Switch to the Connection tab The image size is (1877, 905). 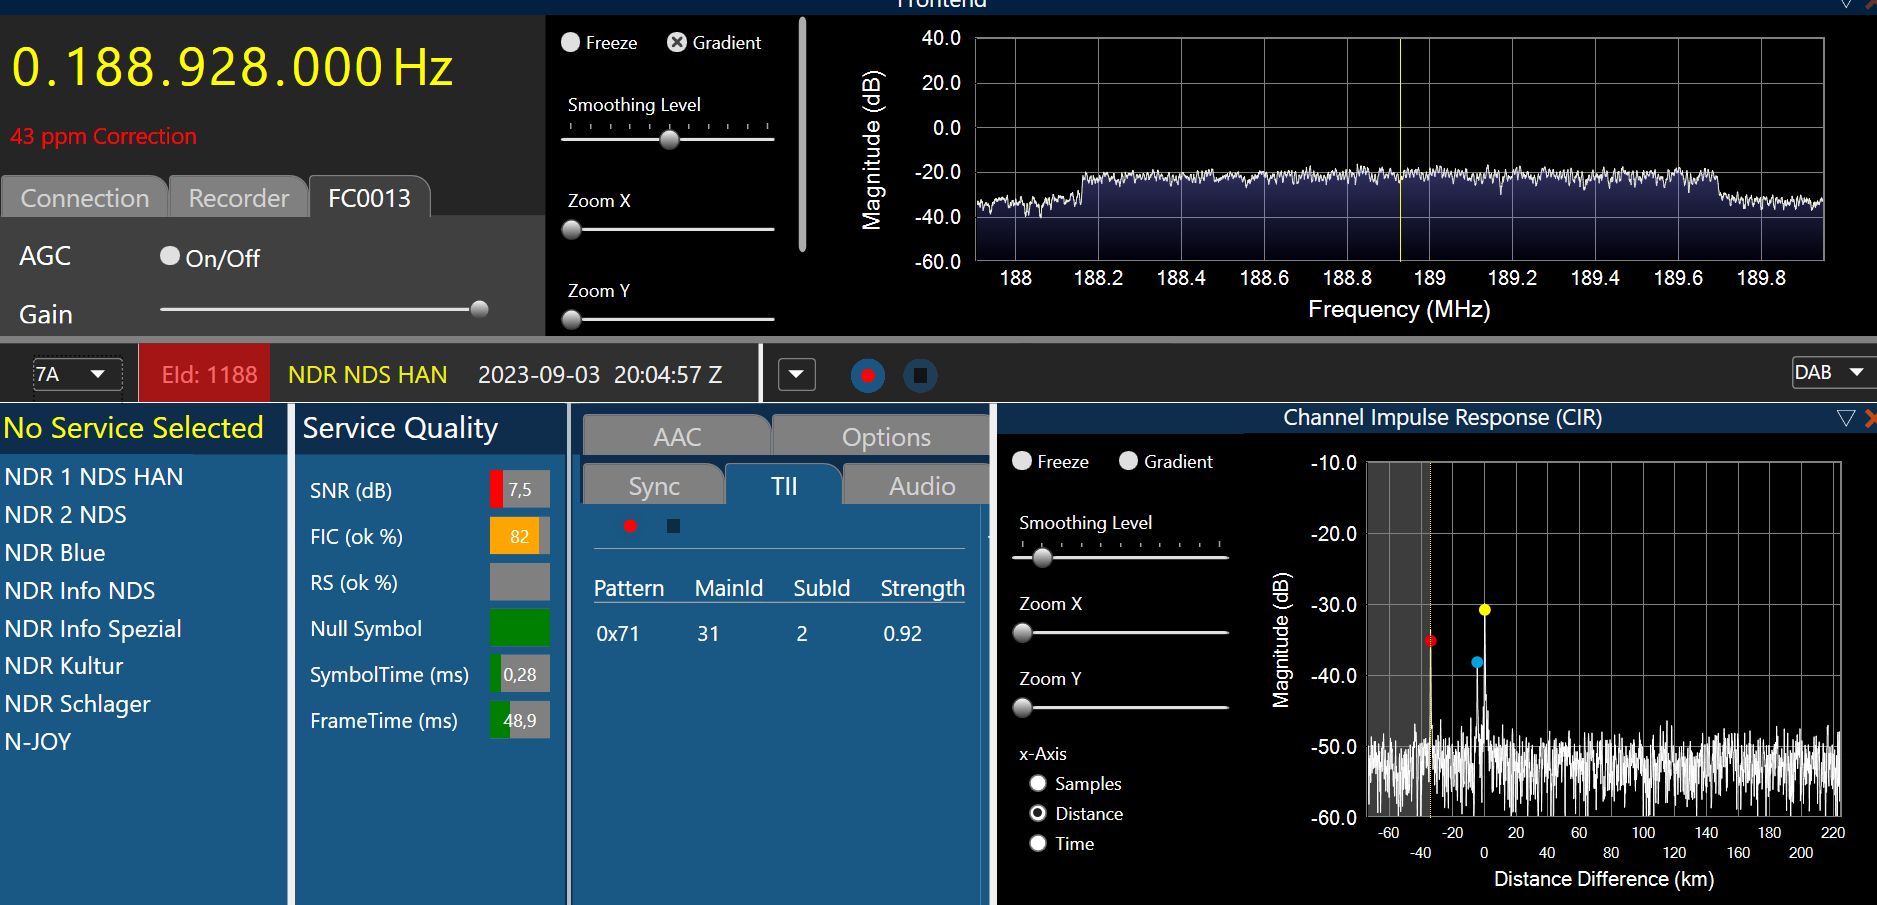pos(84,198)
